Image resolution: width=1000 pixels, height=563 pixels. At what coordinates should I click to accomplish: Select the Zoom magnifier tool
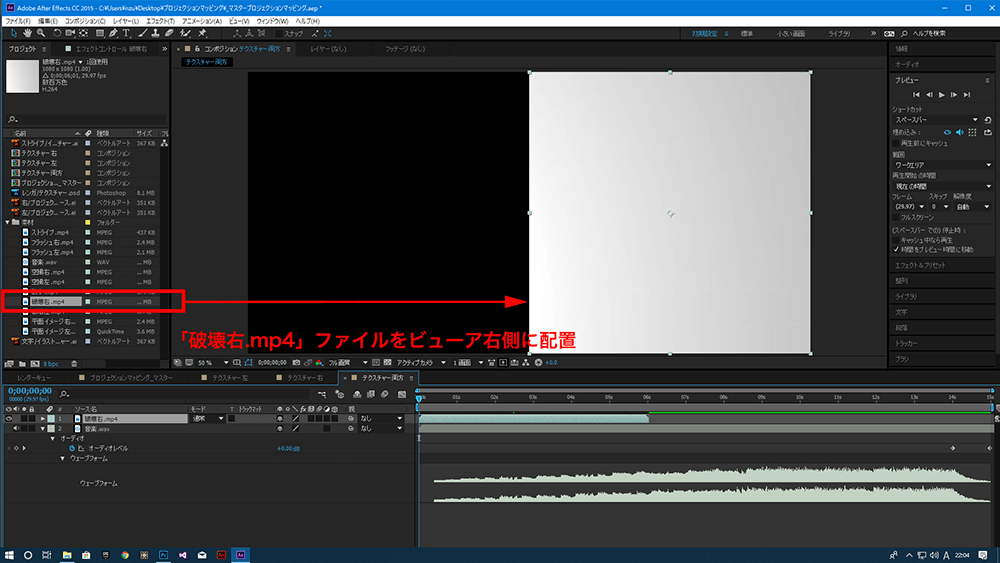[x=41, y=33]
